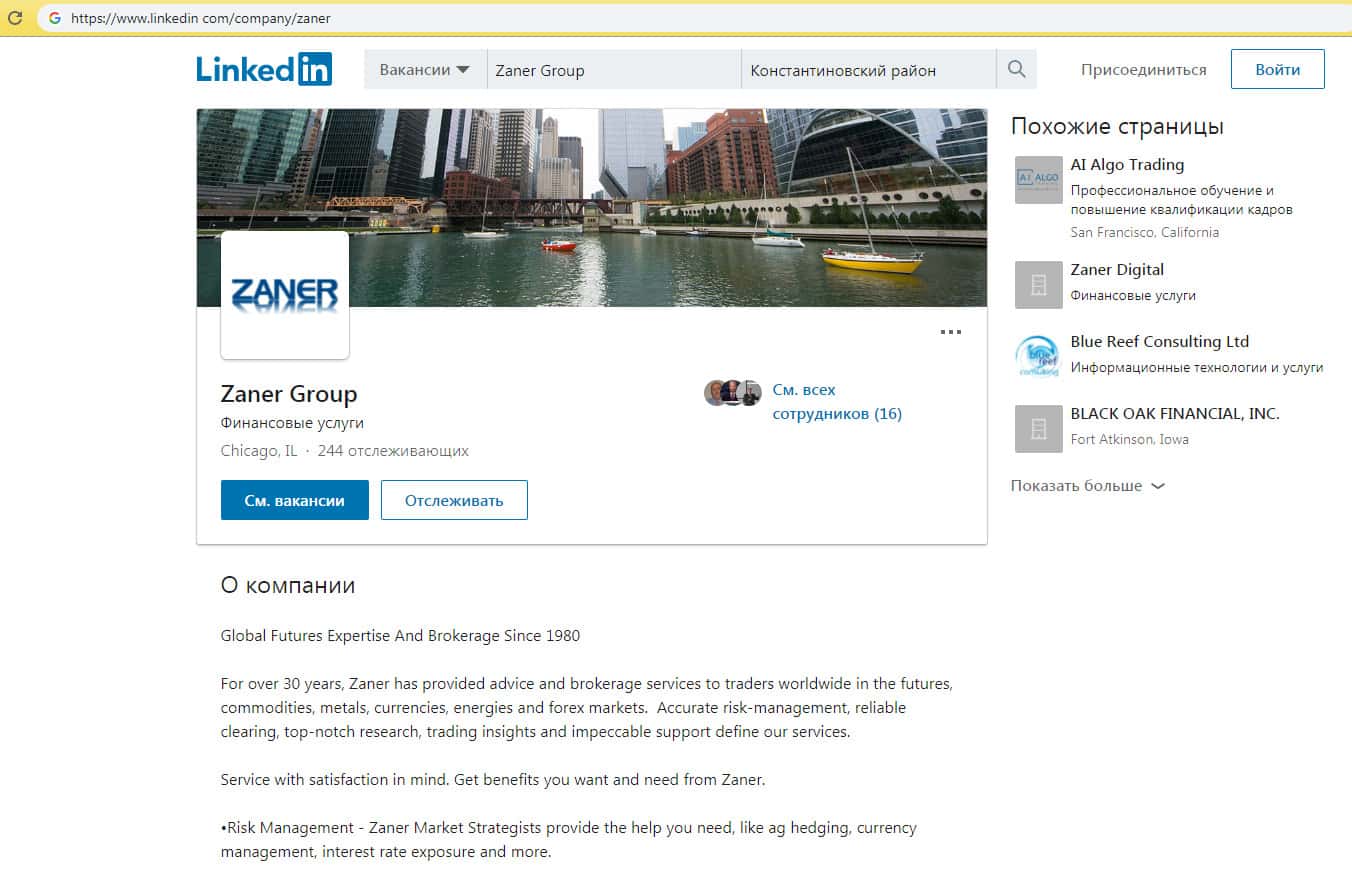Click the location field Константиновский район
1352x891 pixels.
(869, 70)
